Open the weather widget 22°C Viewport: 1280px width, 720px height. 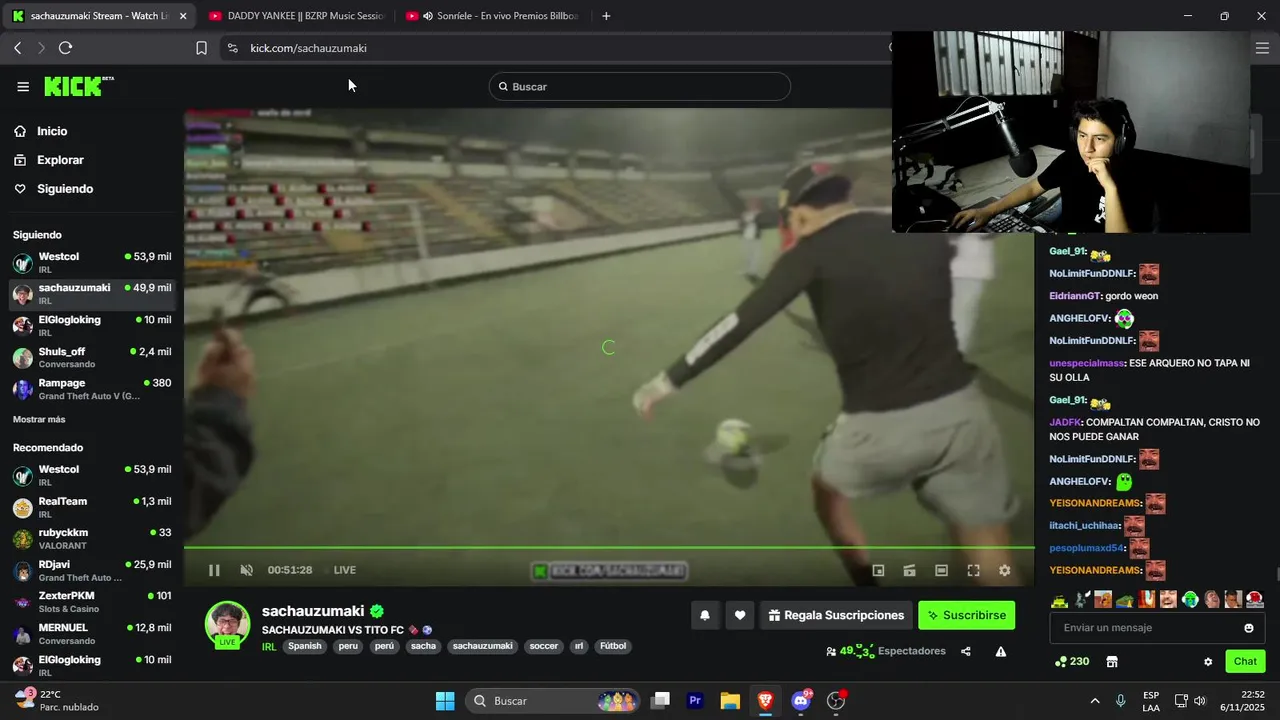(58, 700)
